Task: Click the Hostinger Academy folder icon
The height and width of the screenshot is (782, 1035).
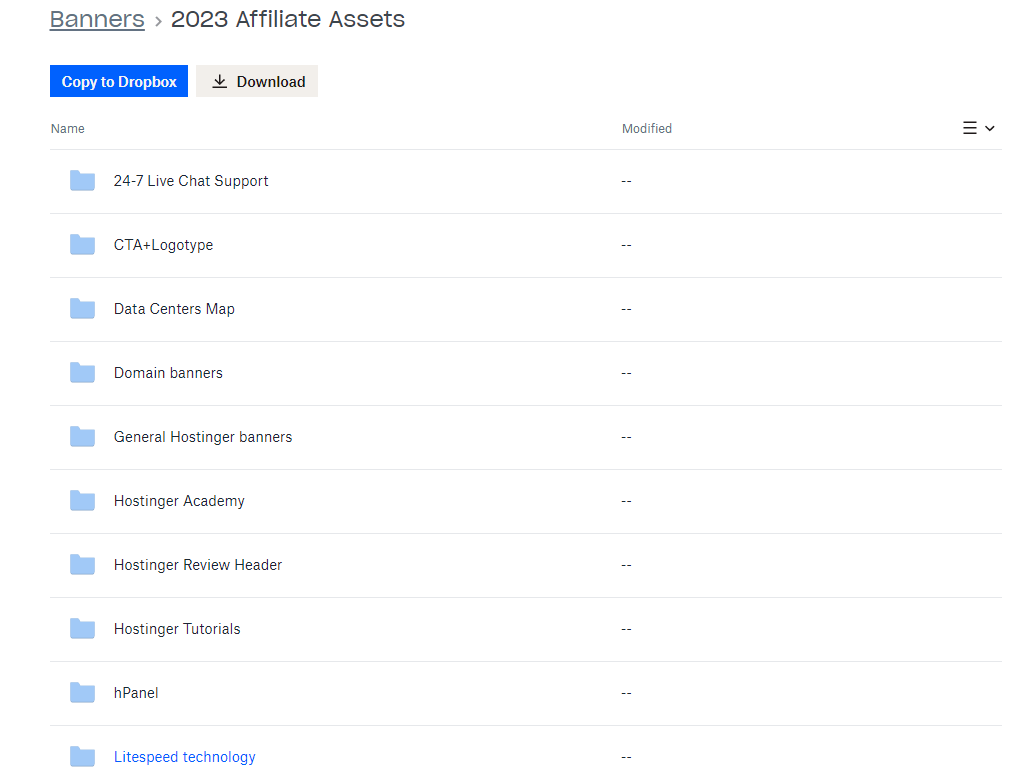Action: point(82,501)
